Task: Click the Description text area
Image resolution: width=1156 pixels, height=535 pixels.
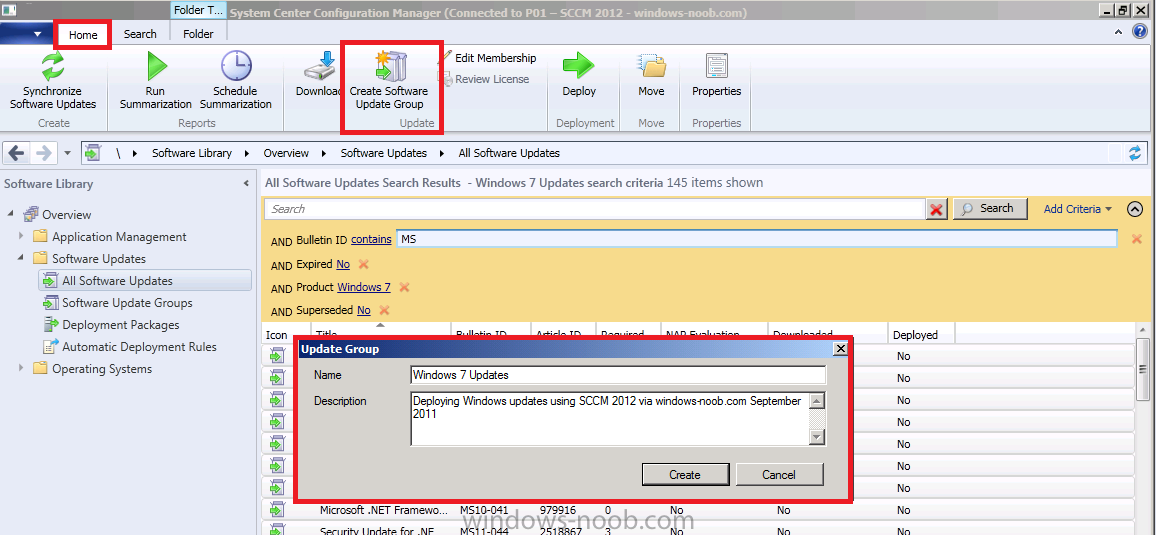Action: [x=610, y=419]
